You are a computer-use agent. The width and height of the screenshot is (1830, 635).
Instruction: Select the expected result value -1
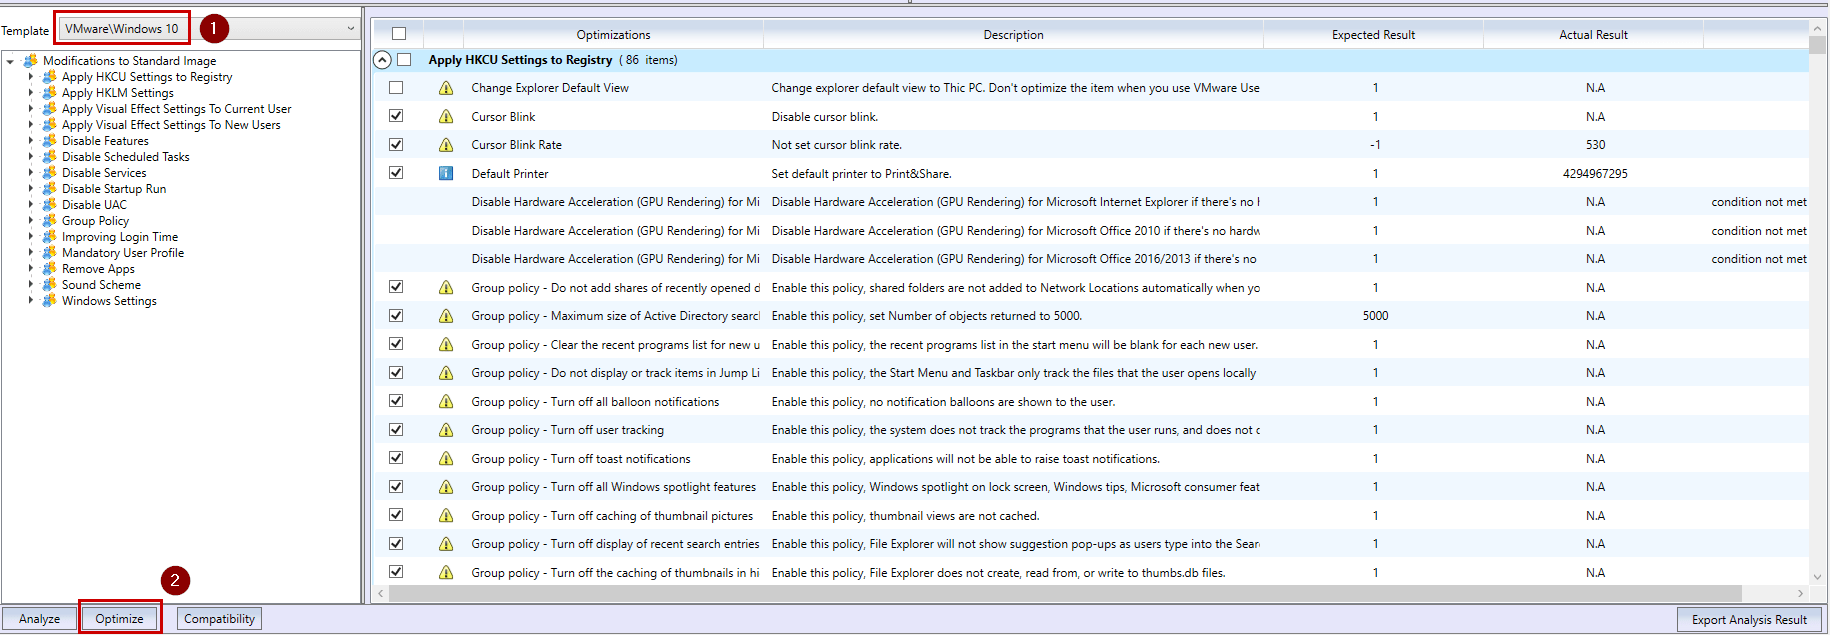[1375, 145]
